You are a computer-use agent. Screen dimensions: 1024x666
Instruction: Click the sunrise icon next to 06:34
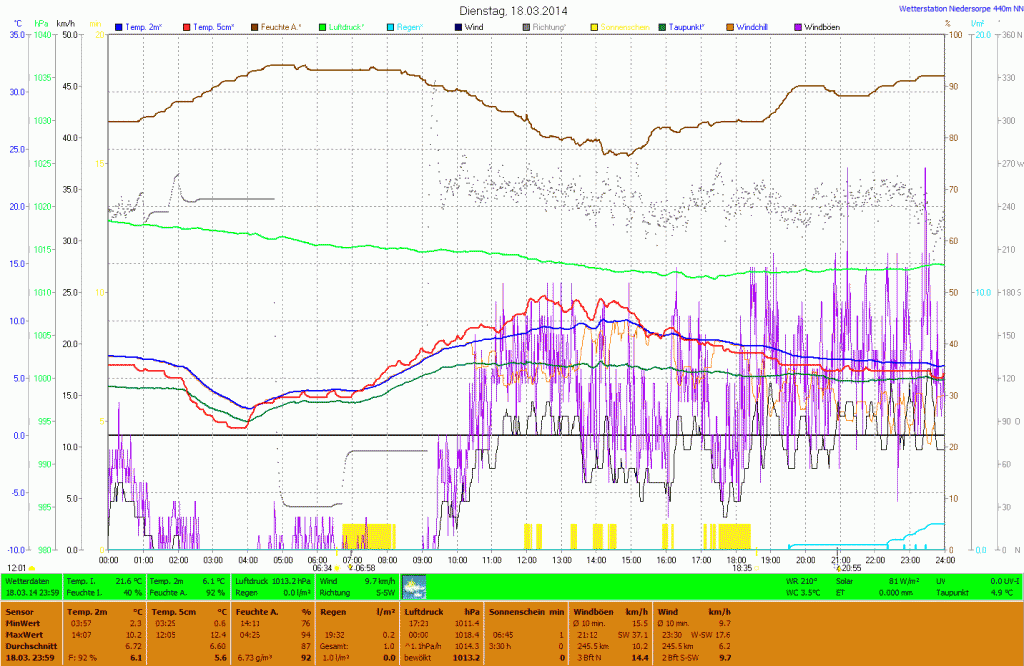tap(336, 567)
